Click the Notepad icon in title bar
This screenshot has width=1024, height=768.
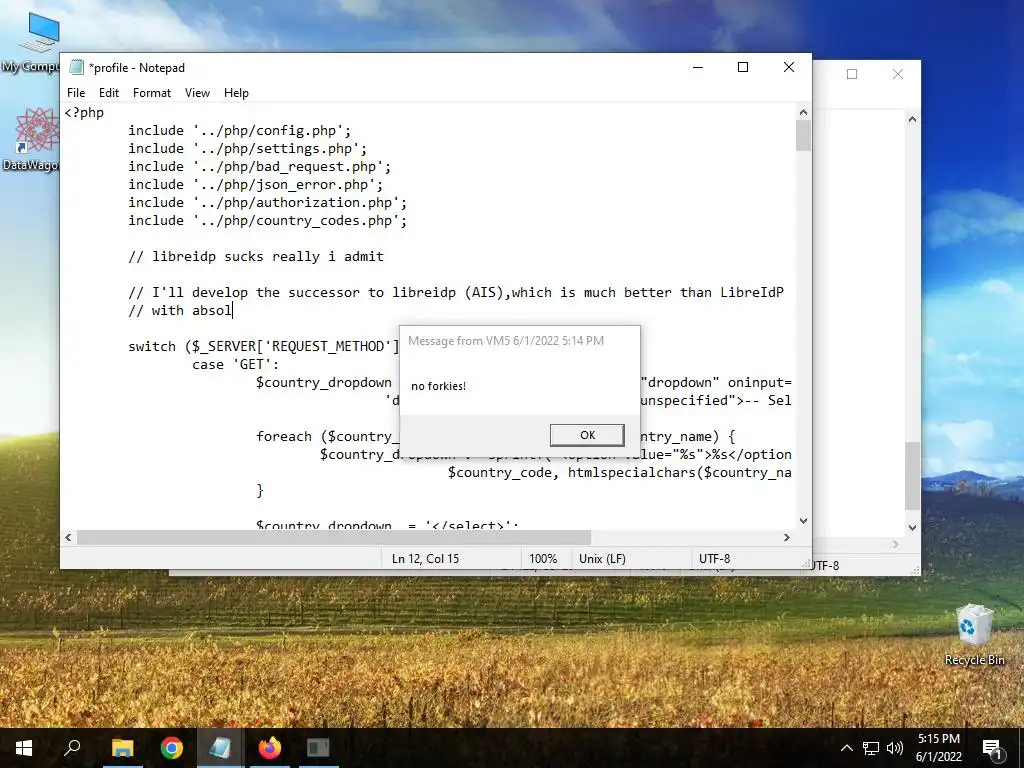click(76, 67)
